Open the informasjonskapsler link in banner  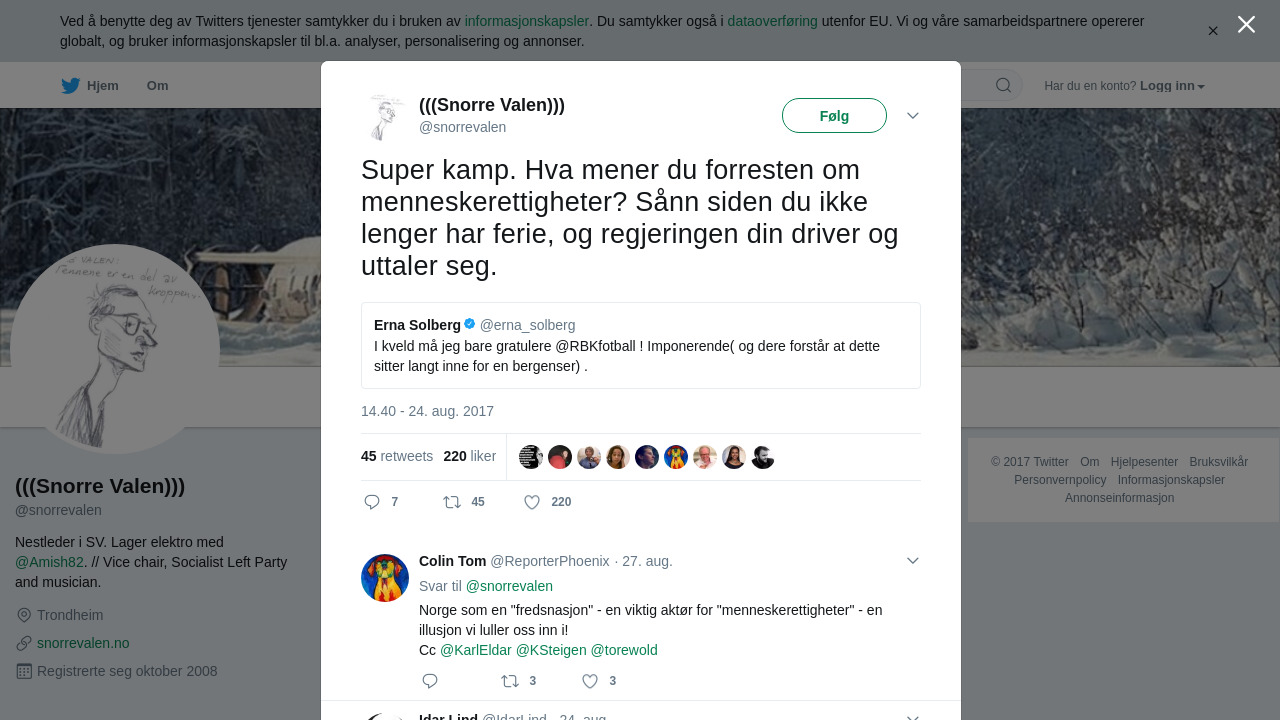[526, 21]
